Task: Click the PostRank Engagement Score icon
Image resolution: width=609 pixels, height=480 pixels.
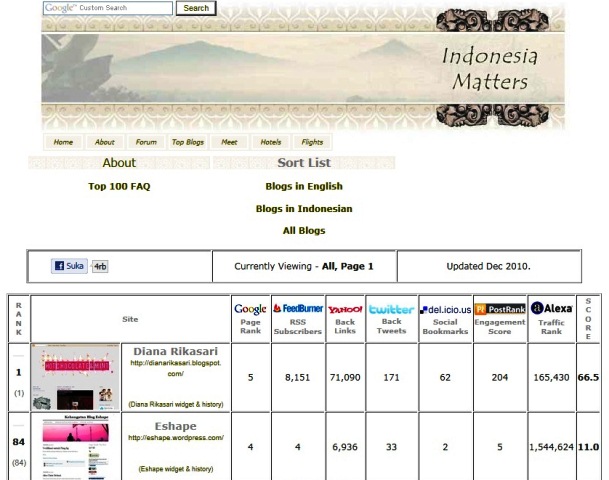Action: pos(499,309)
